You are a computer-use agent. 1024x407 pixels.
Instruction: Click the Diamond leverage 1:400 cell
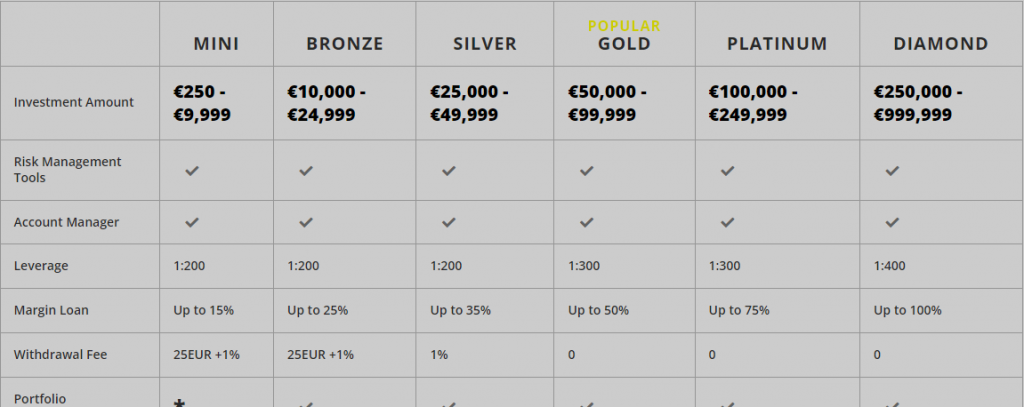[x=889, y=266]
